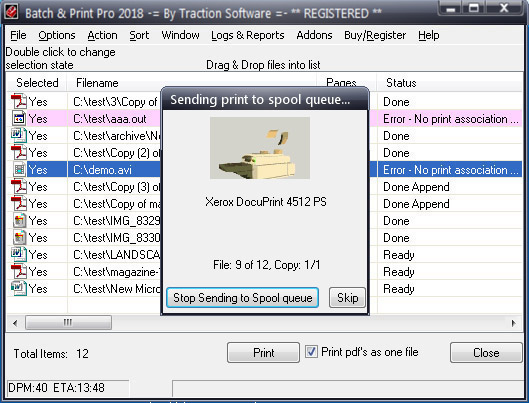This screenshot has height=403, width=529.
Task: Click the Word icon in the LANDSCA row
Action: 19,255
